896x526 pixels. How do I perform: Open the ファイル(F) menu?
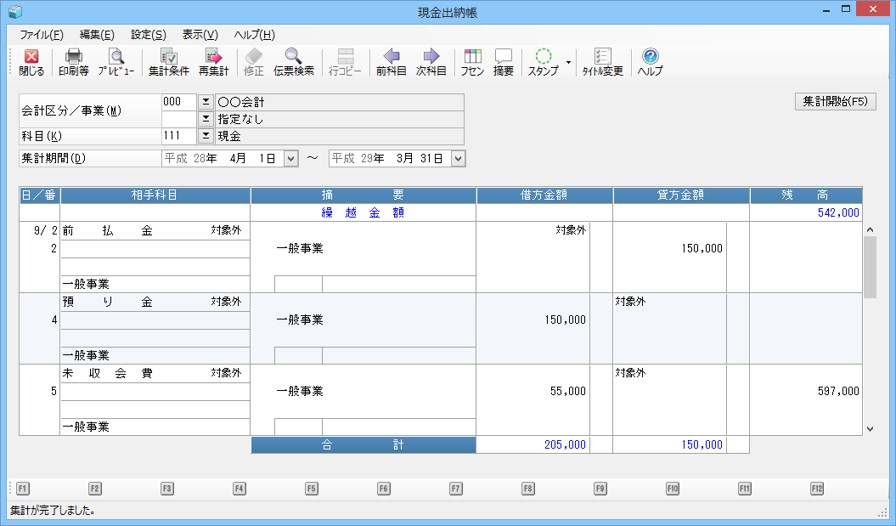pyautogui.click(x=41, y=35)
